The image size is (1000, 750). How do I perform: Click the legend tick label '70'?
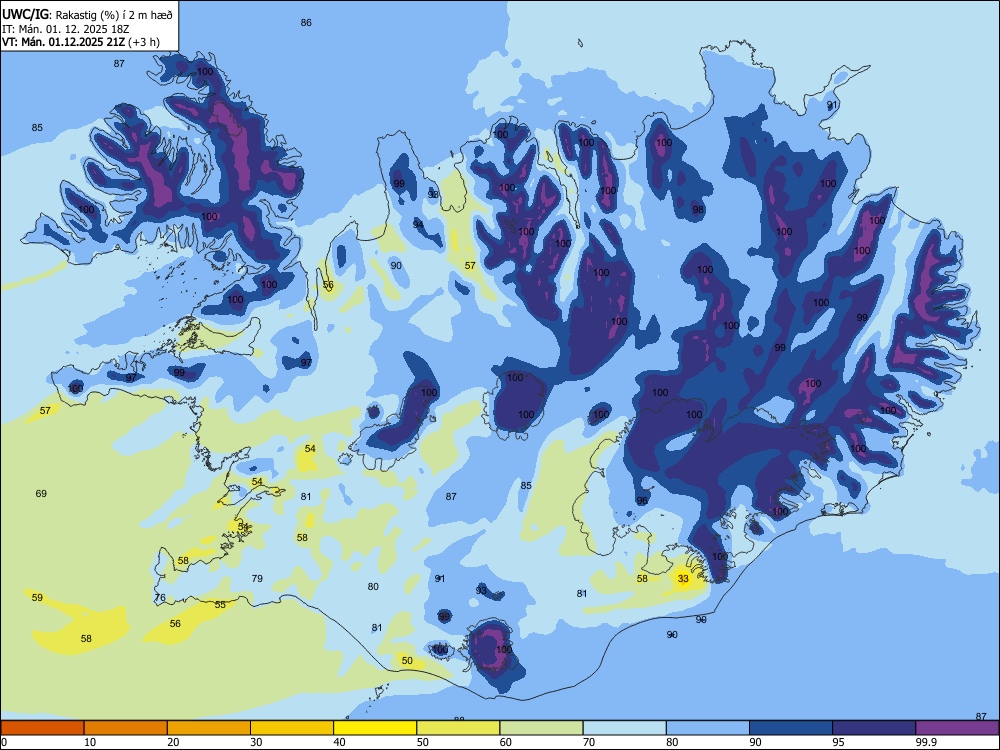[589, 742]
